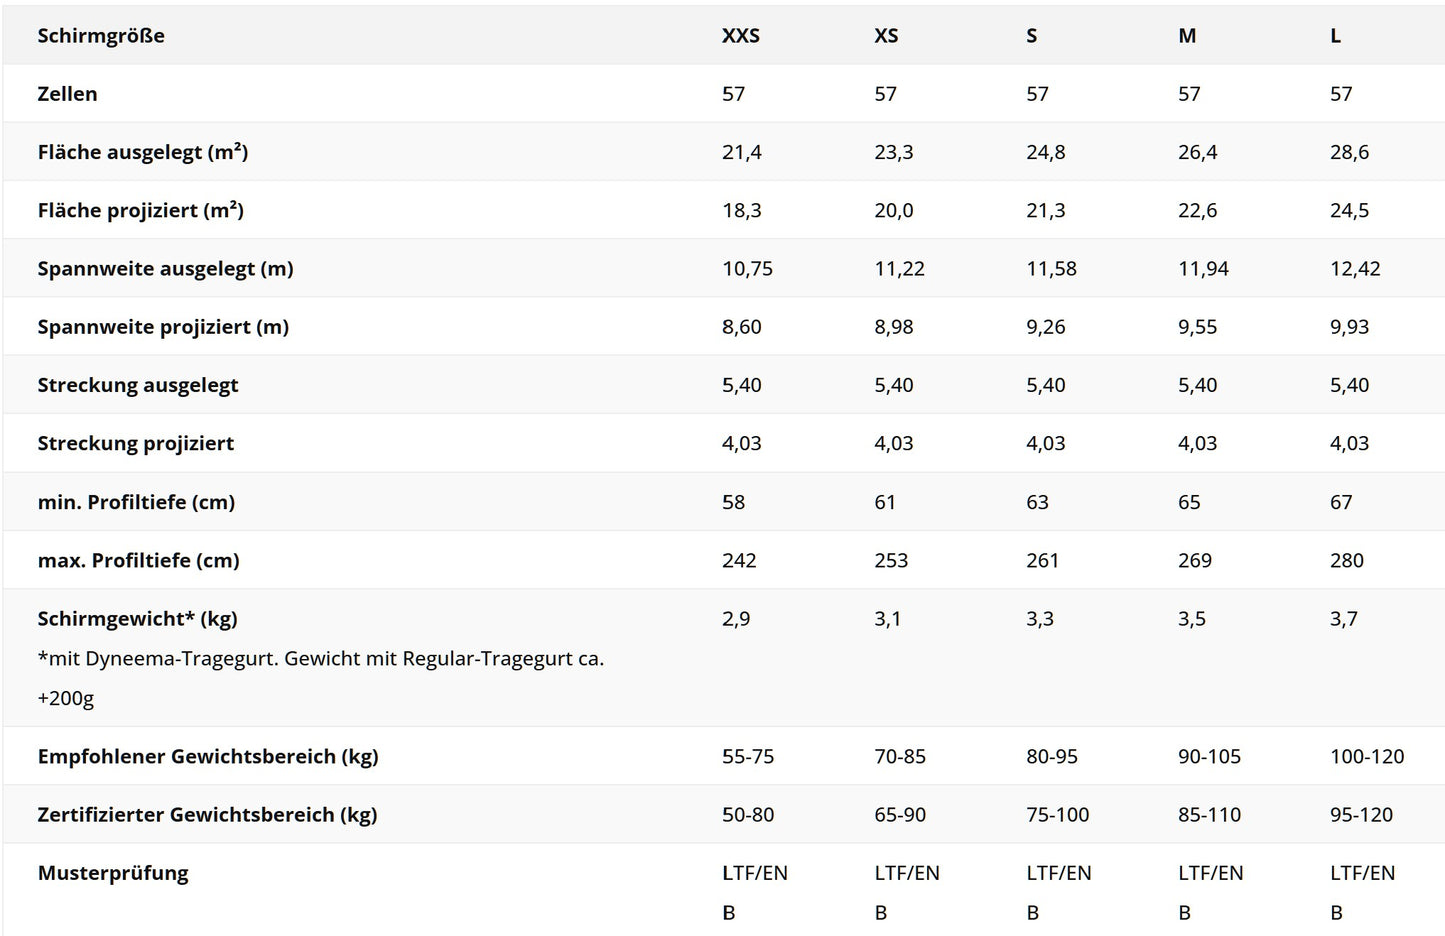
Task: Click Spannweite projiziert value 9,55
Action: [1197, 327]
